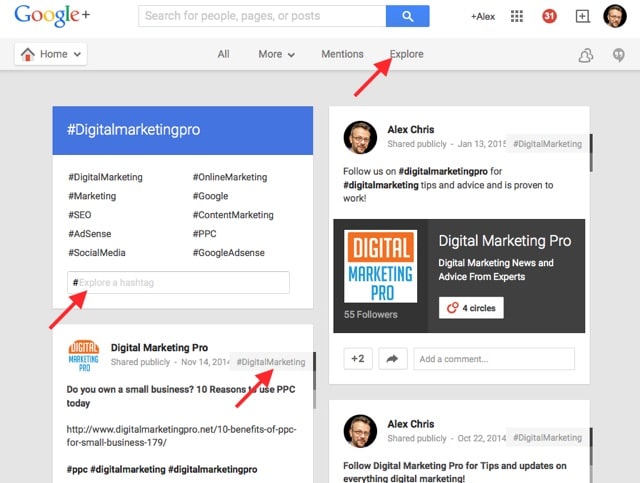Open the Google apps grid icon
The height and width of the screenshot is (483, 640).
(517, 17)
